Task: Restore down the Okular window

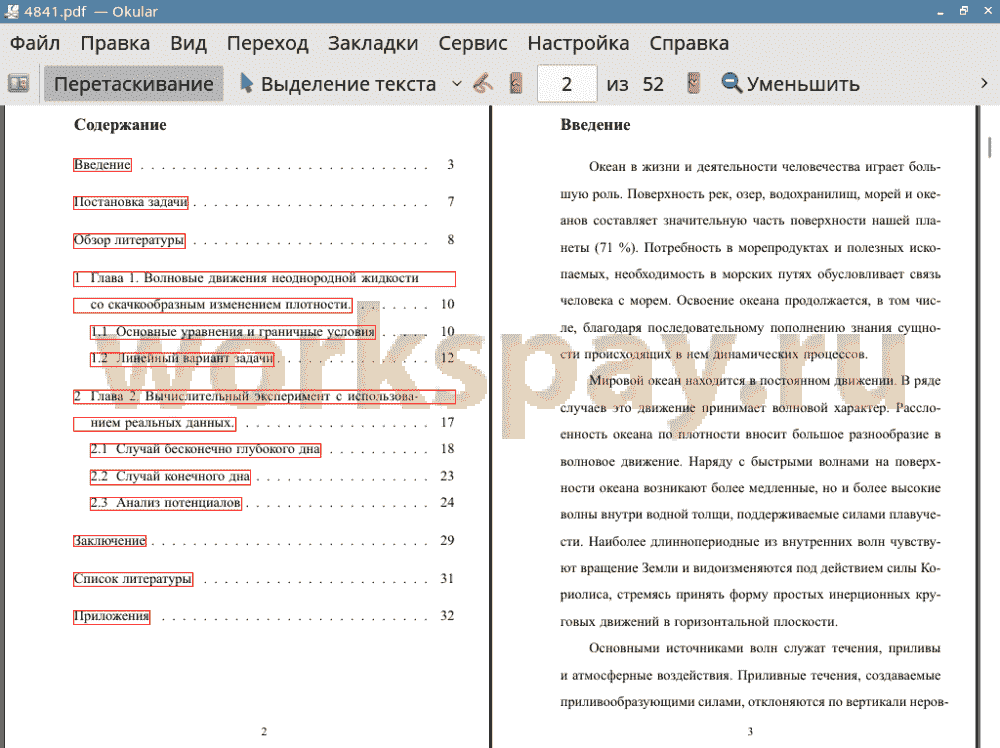Action: (x=964, y=11)
